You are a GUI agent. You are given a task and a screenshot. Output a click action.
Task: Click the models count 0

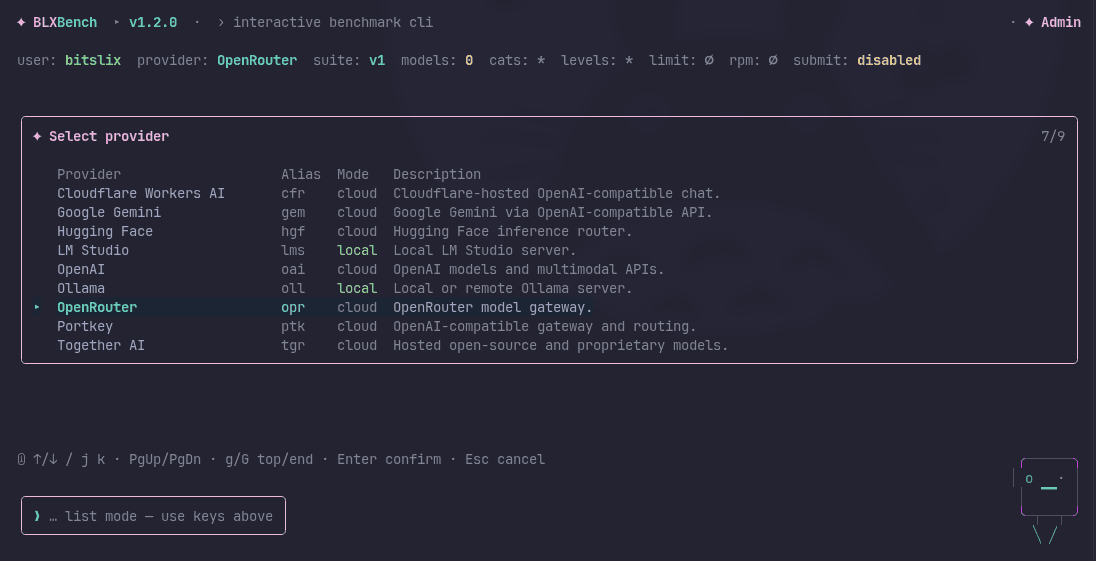coord(469,61)
